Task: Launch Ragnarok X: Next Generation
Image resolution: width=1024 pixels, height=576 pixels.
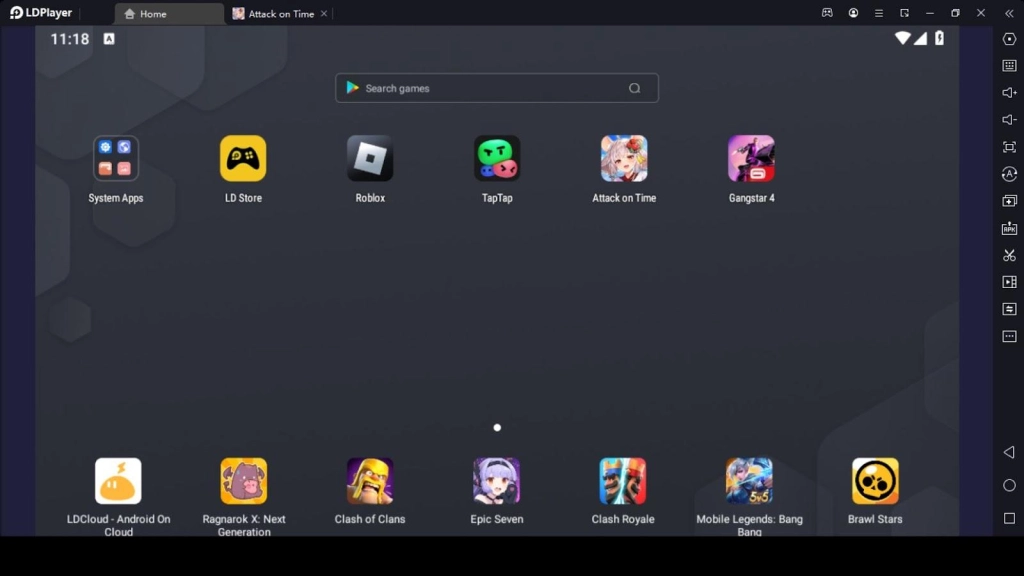Action: pos(244,481)
